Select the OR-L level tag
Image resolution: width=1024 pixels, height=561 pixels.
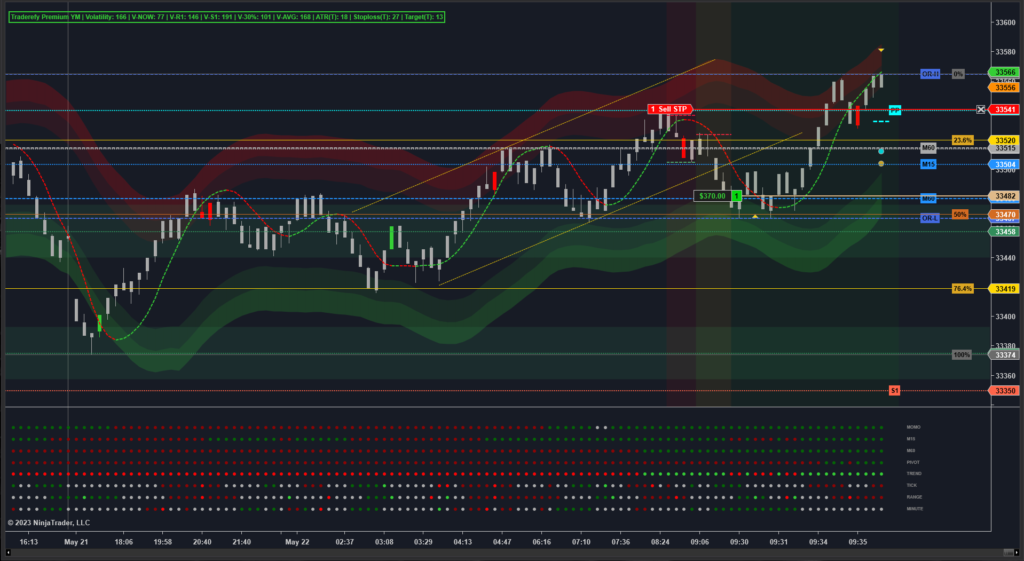(x=930, y=218)
